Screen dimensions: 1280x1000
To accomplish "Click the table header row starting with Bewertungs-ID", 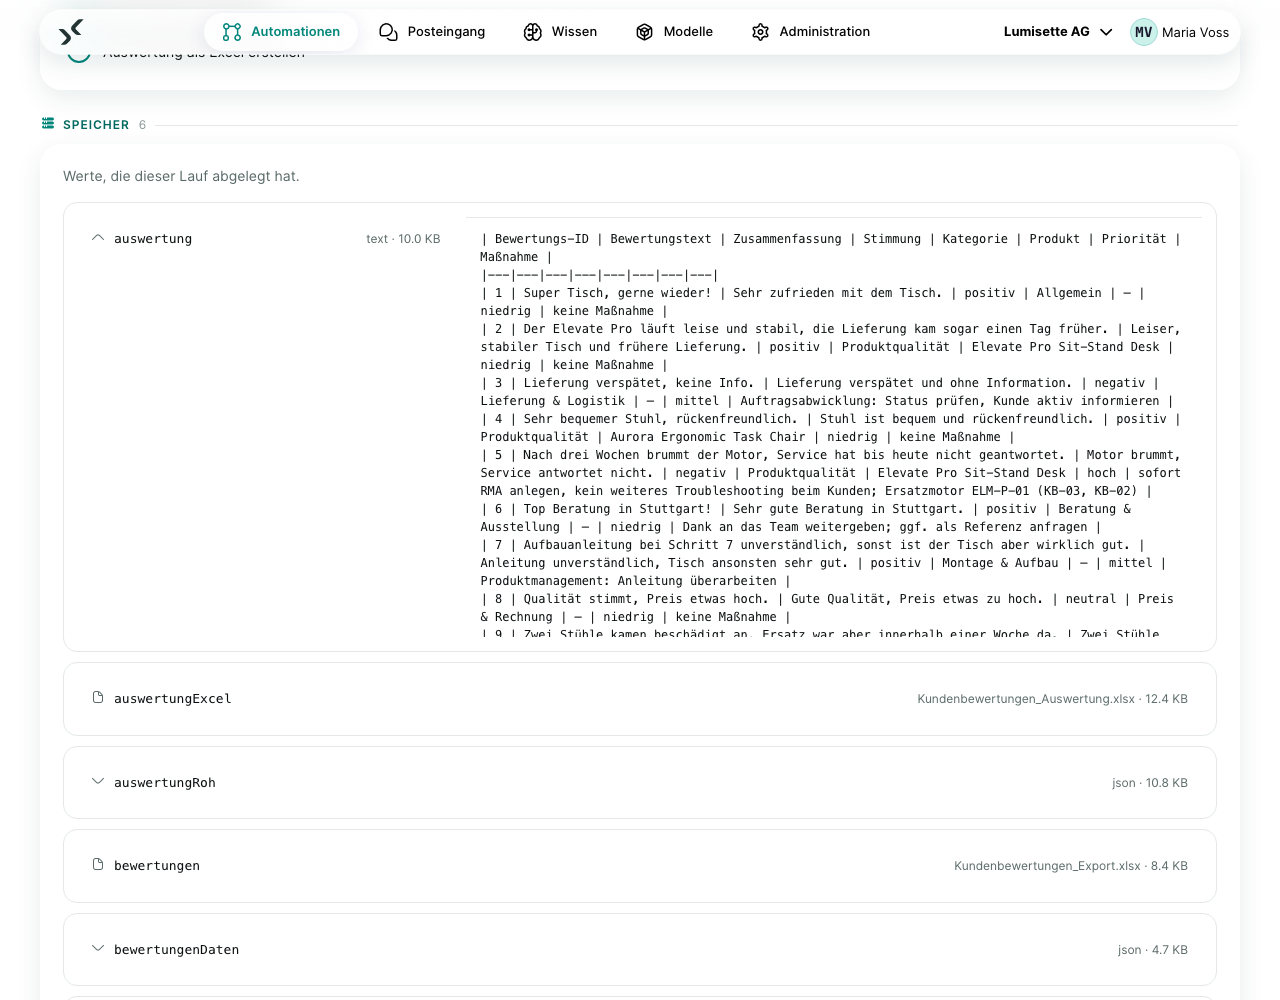I will click(831, 248).
